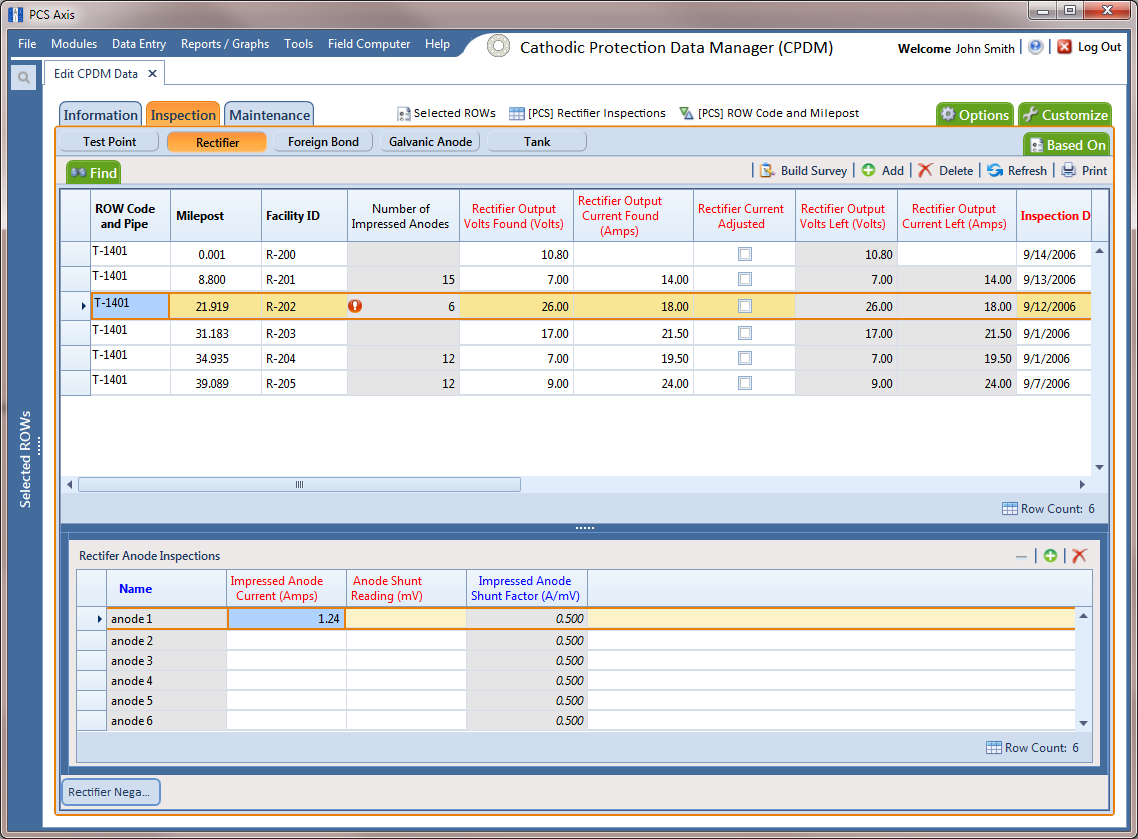Open the File menu
The image size is (1138, 839).
point(27,44)
